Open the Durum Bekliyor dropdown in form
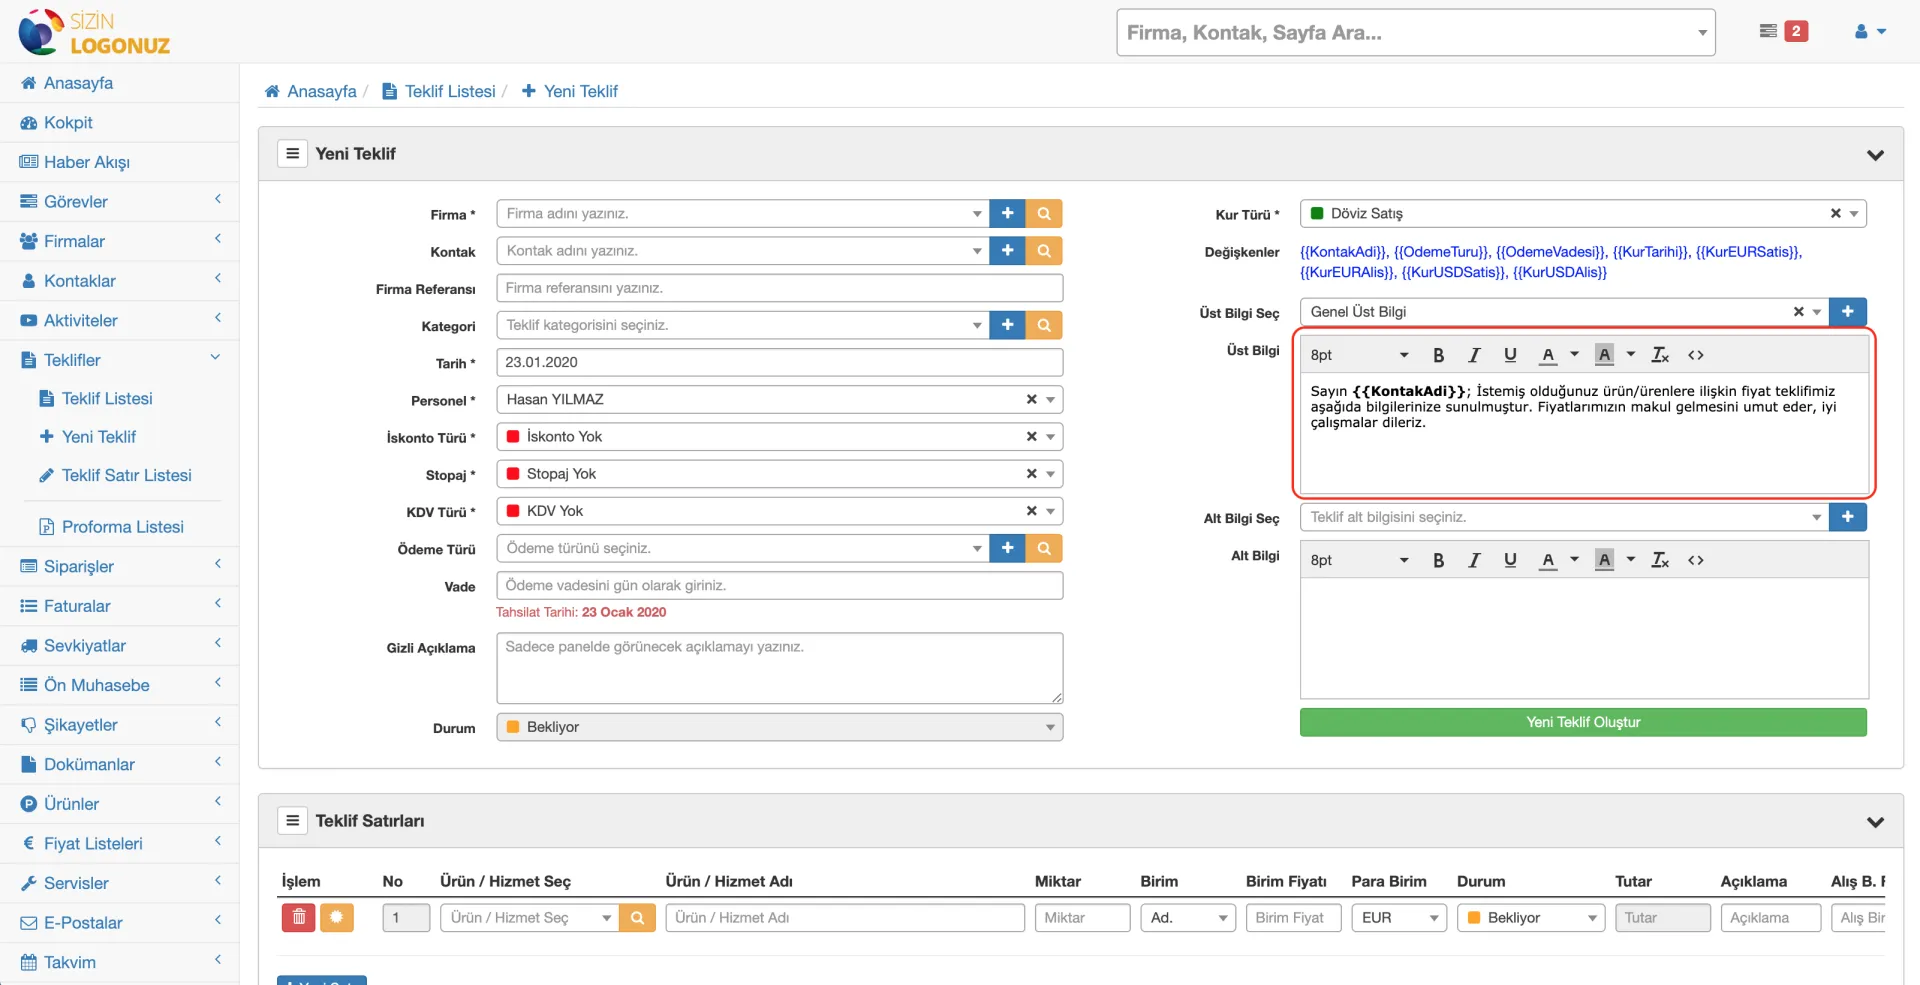Image resolution: width=1920 pixels, height=985 pixels. click(x=779, y=727)
